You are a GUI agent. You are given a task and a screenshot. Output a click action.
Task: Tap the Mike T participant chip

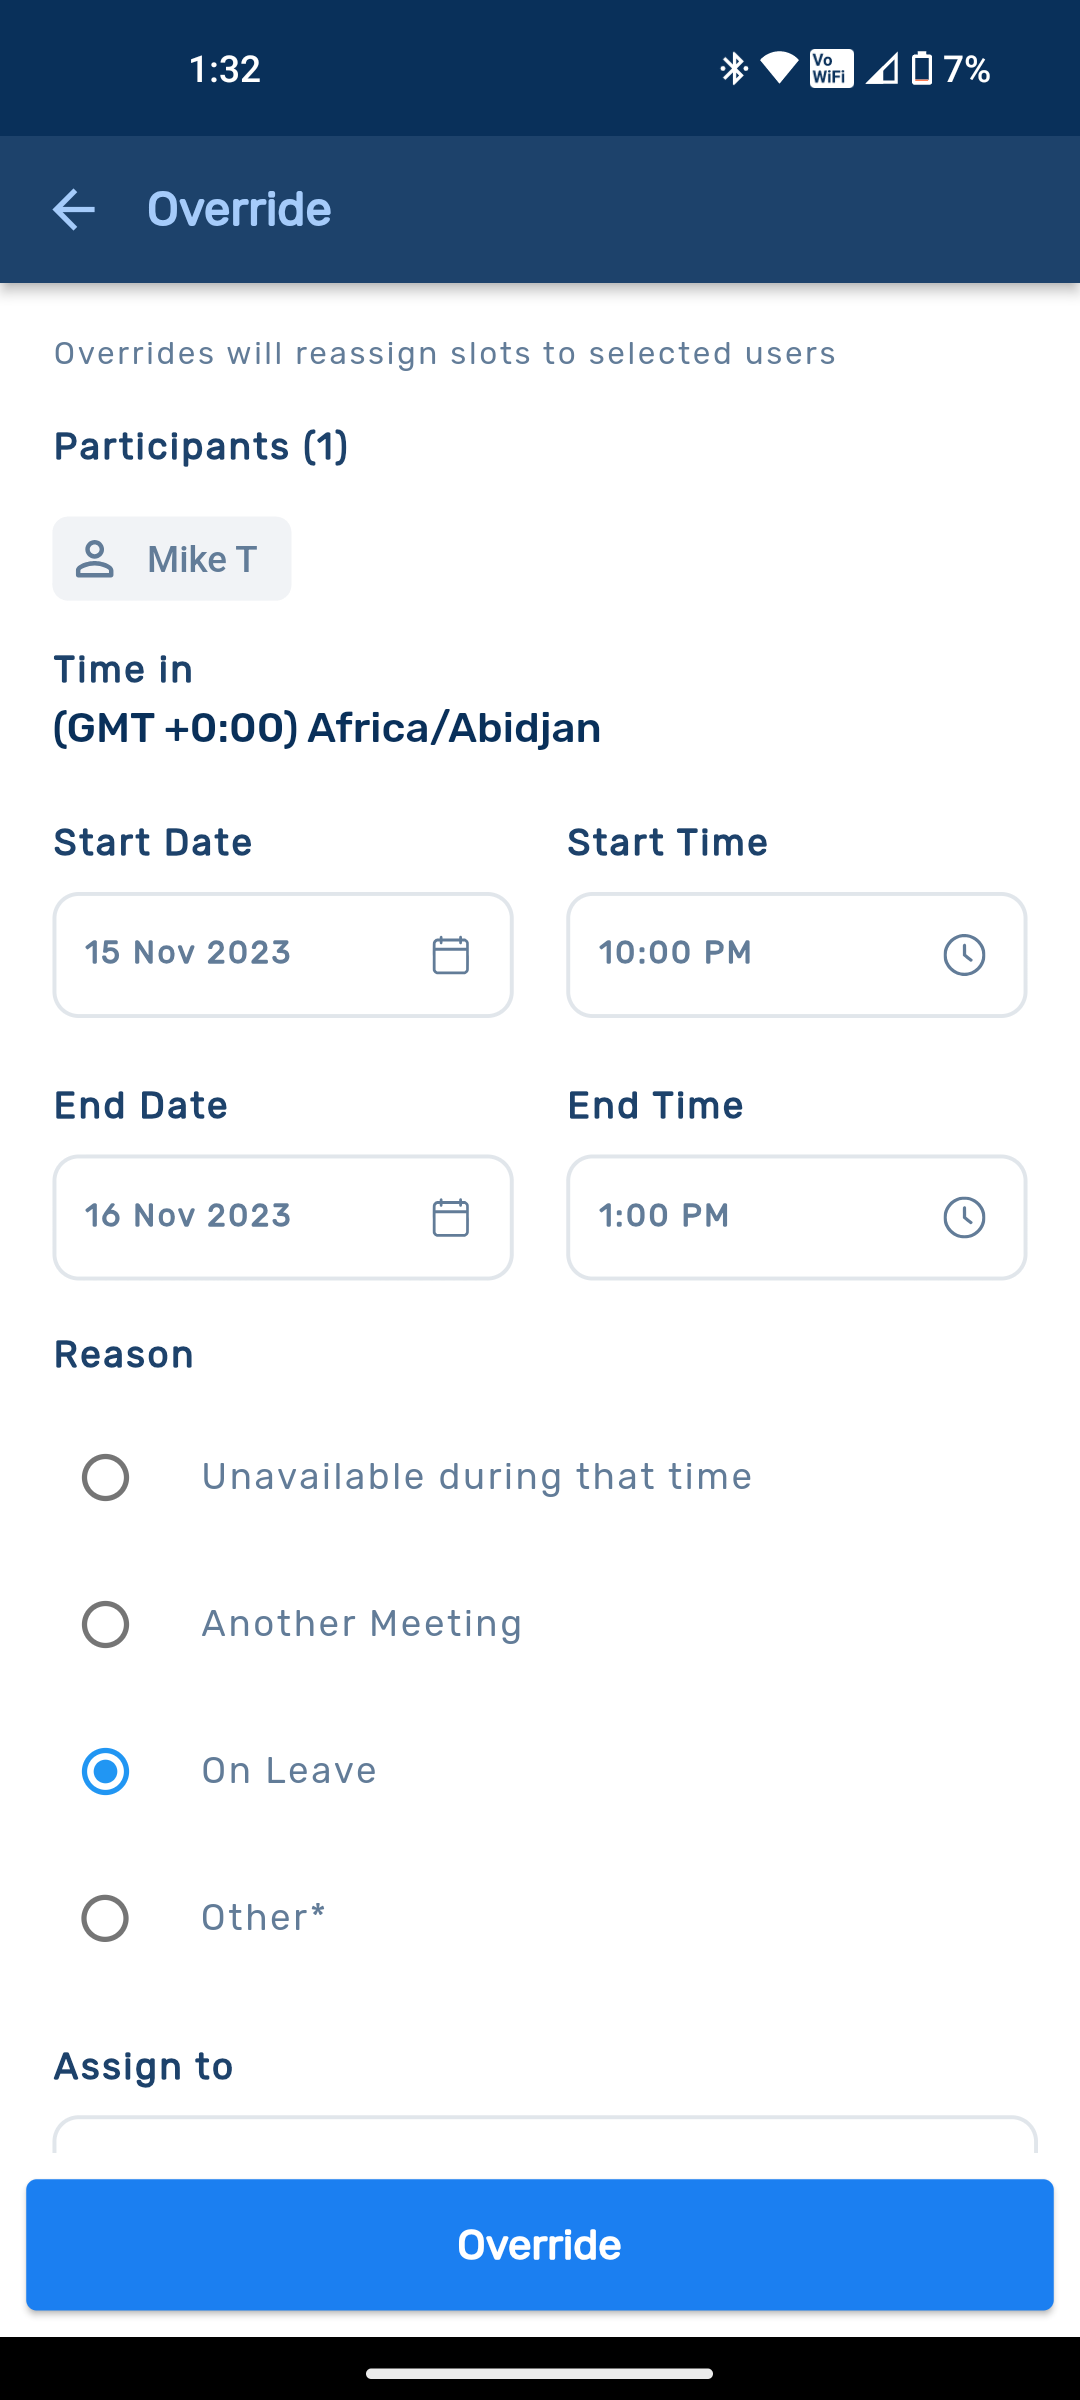click(172, 559)
